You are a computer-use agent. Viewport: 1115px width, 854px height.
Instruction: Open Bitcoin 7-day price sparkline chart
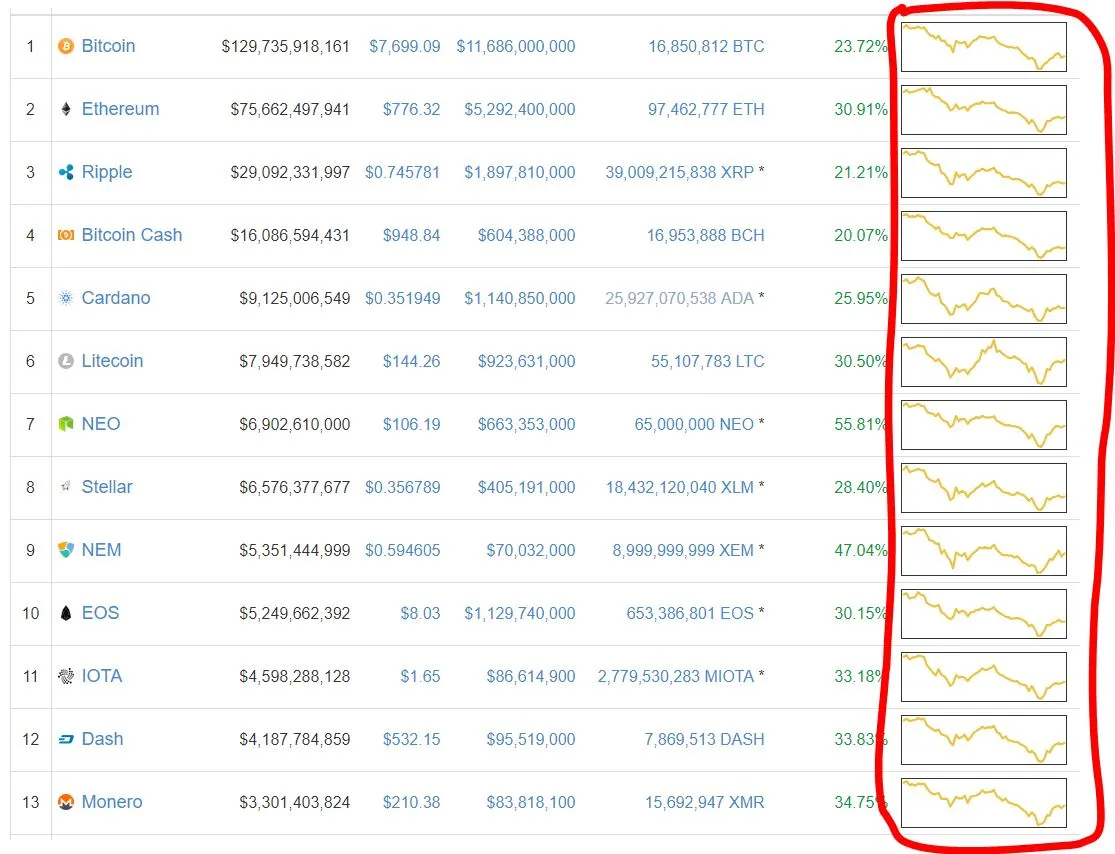(983, 47)
